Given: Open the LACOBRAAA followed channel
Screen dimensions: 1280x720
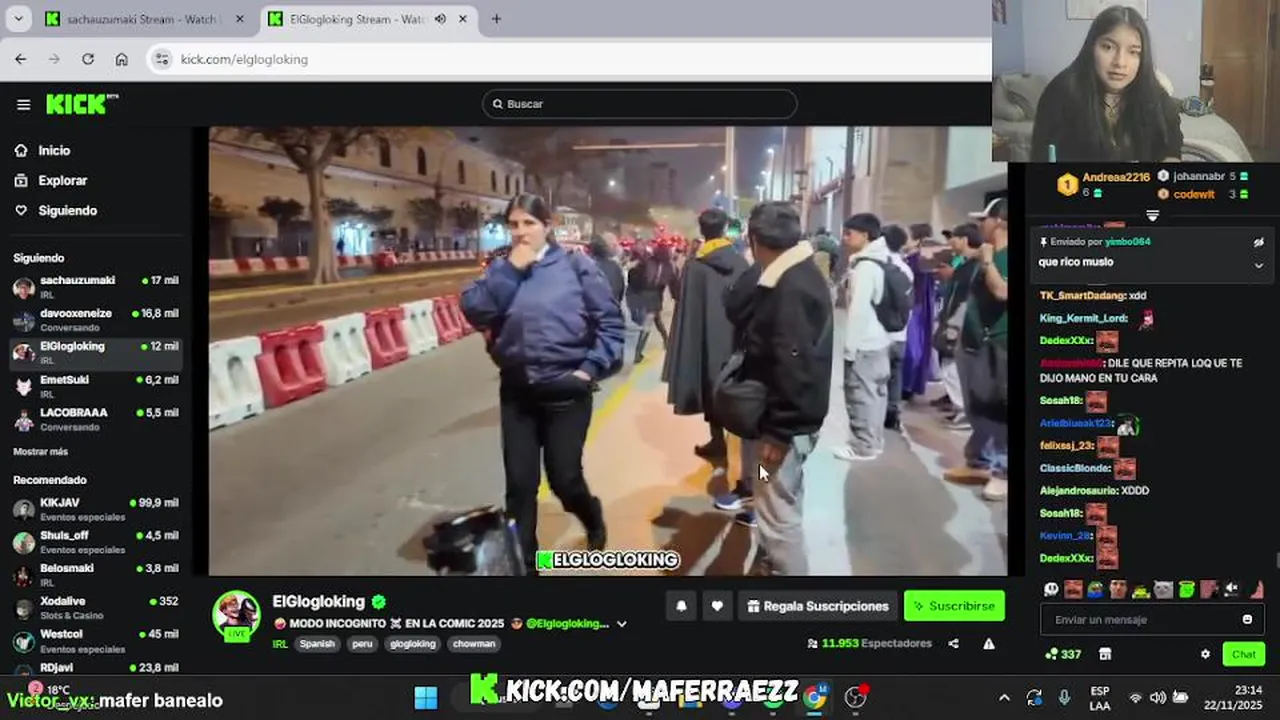Looking at the screenshot, I should [96, 419].
